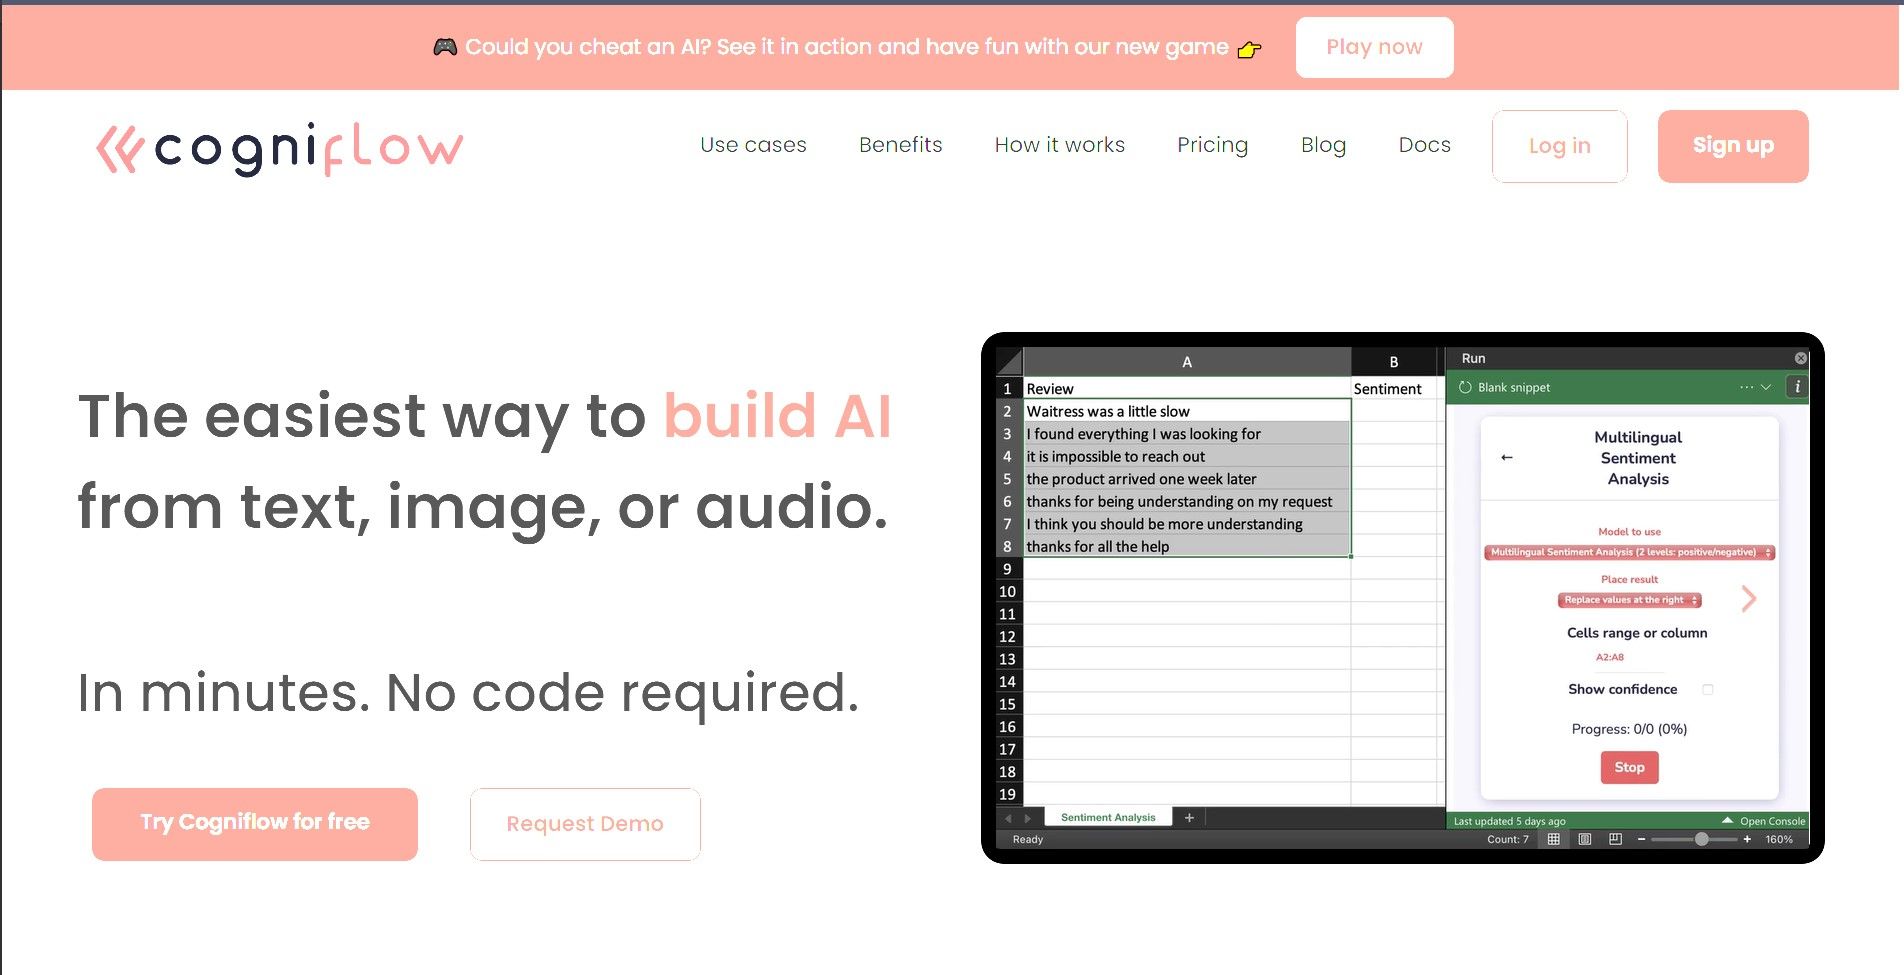Switch to the Sentiment Analysis sheet tab
This screenshot has width=1904, height=975.
[1107, 817]
